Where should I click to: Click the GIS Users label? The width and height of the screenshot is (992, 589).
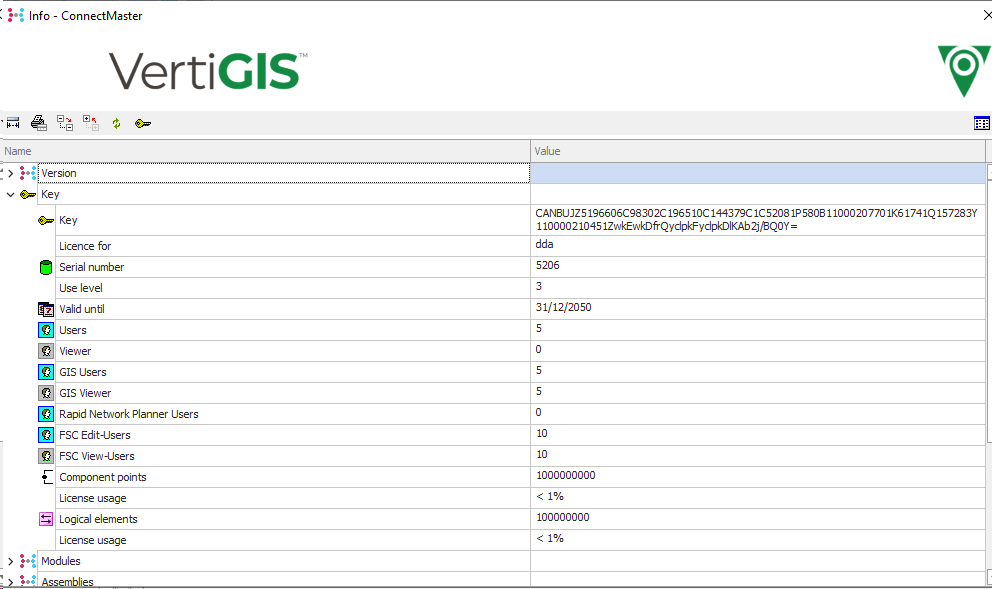[x=82, y=372]
